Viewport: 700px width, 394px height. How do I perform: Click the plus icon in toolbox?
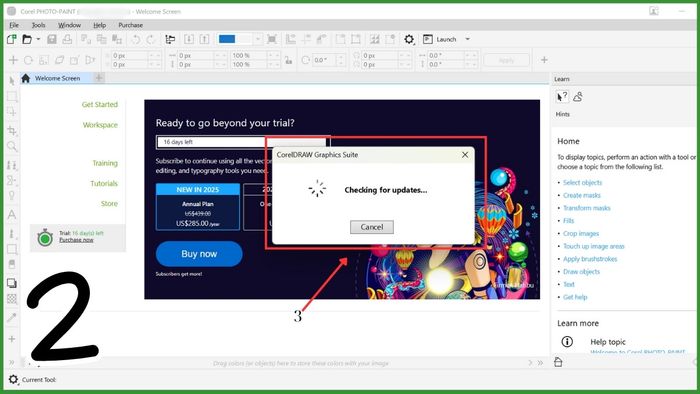tap(12, 339)
